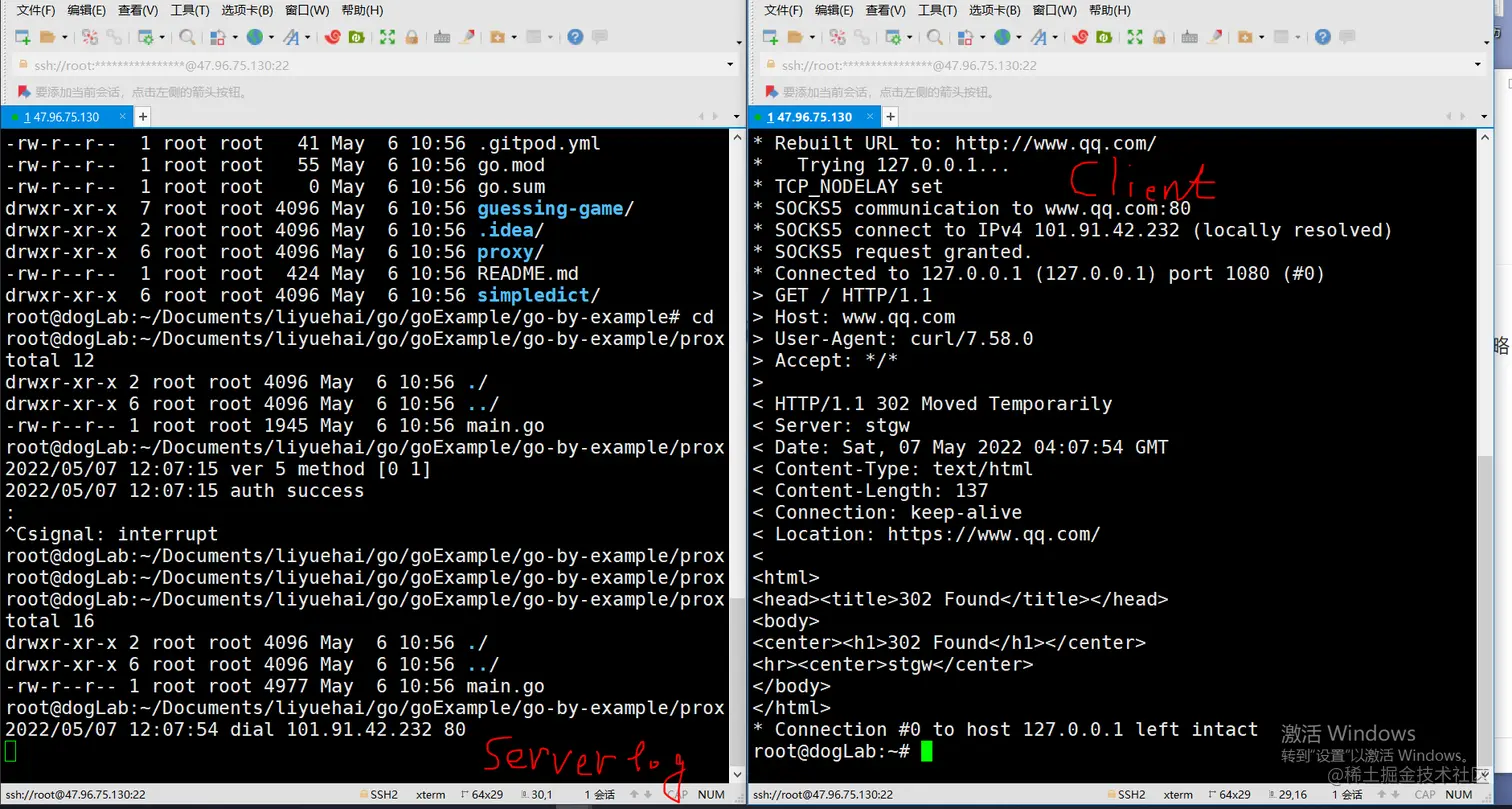Screen dimensions: 1512x809
Task: Click globe encoding icon in left window
Action: click(x=254, y=37)
